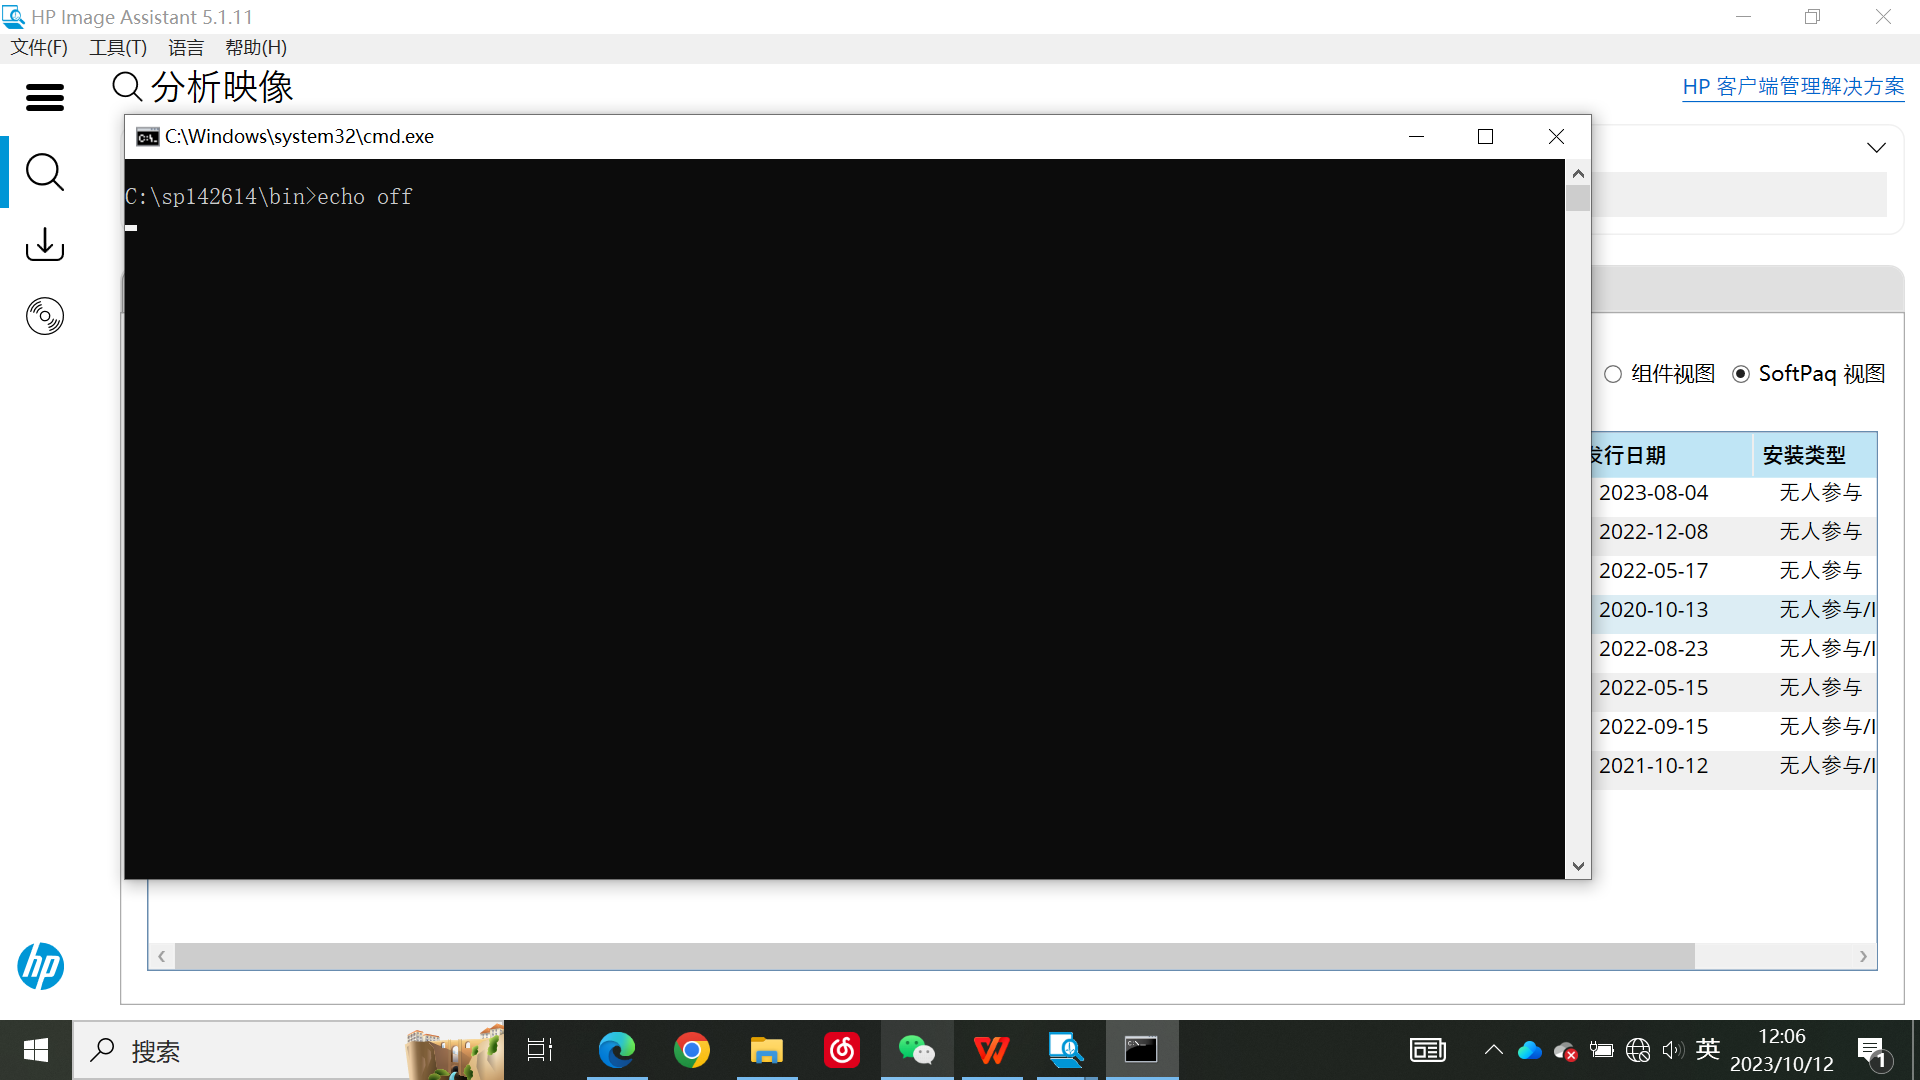Select the 组件视图 radio button
The image size is (1920, 1080).
click(1613, 374)
